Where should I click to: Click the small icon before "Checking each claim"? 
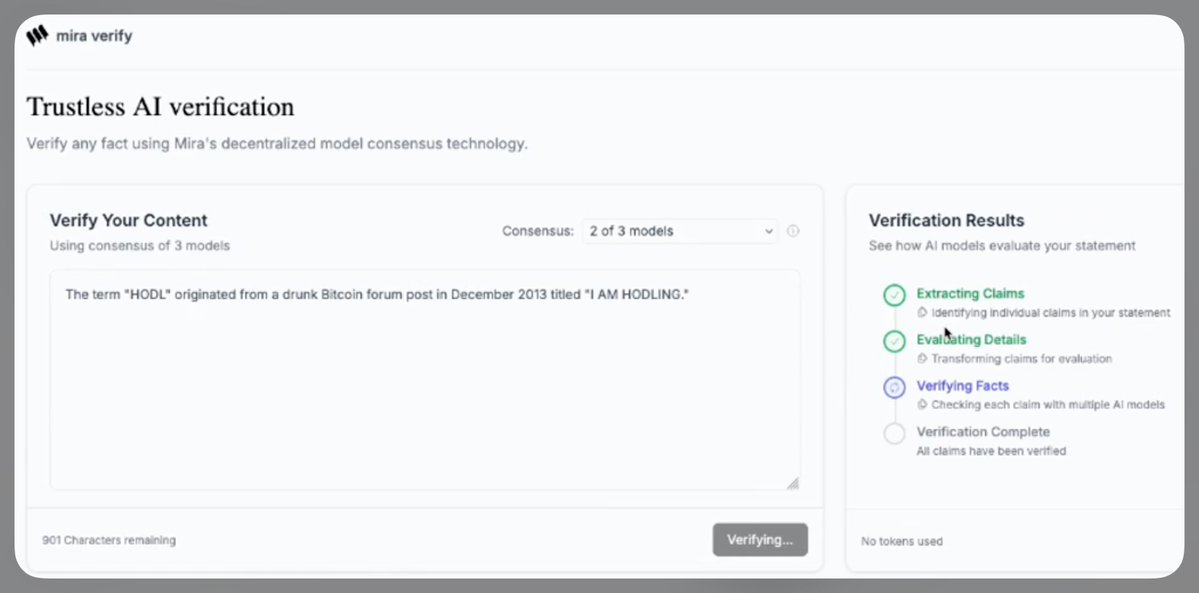click(x=922, y=404)
